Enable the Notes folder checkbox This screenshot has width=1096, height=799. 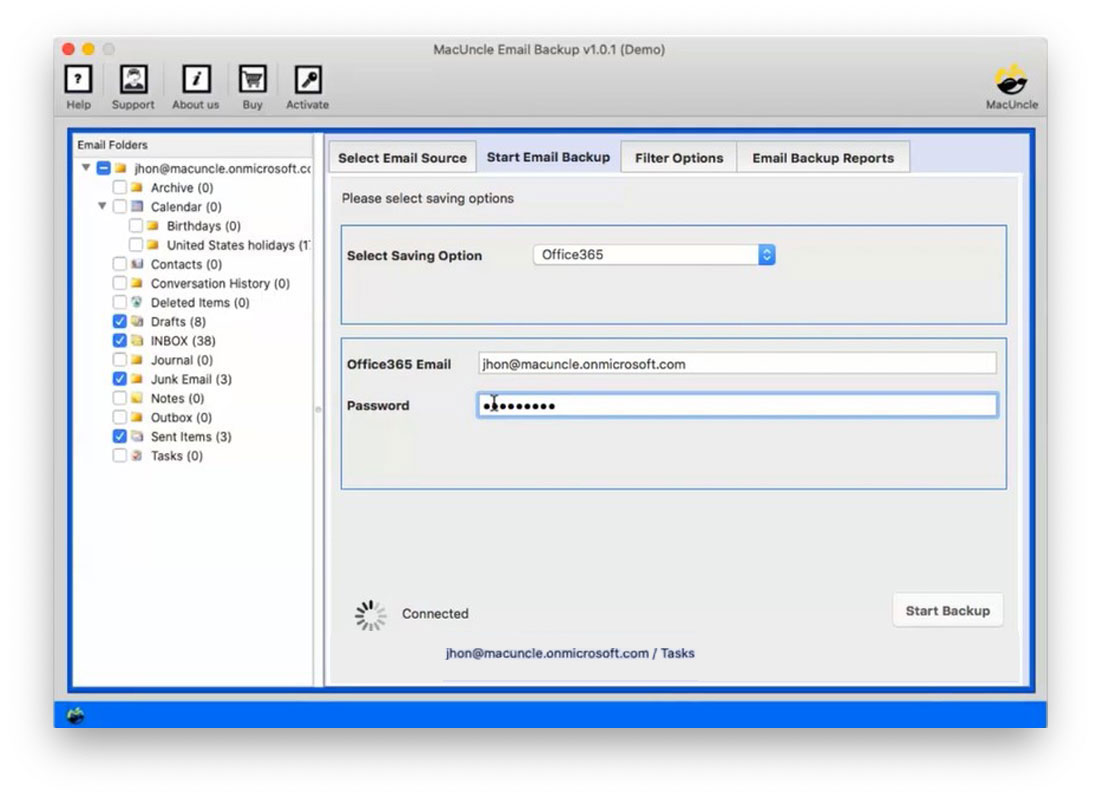click(x=119, y=398)
